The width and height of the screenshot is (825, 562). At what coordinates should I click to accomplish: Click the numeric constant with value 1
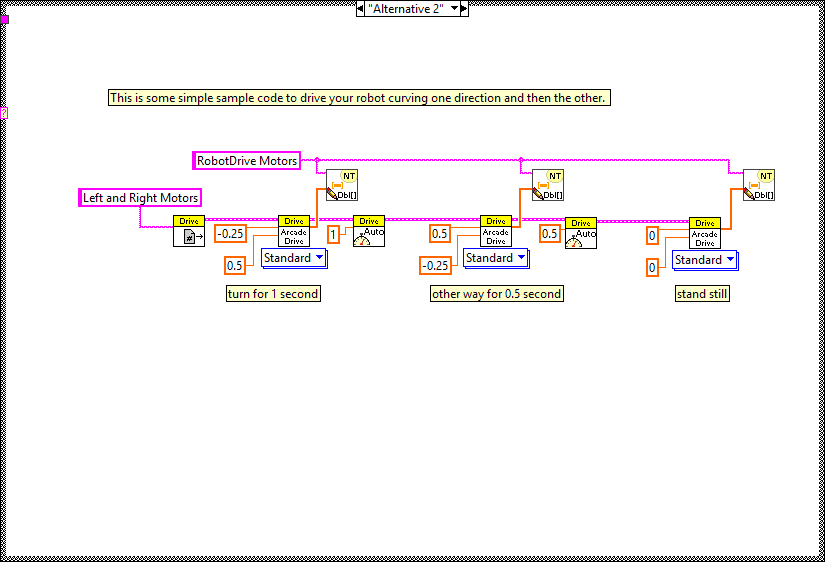(334, 234)
